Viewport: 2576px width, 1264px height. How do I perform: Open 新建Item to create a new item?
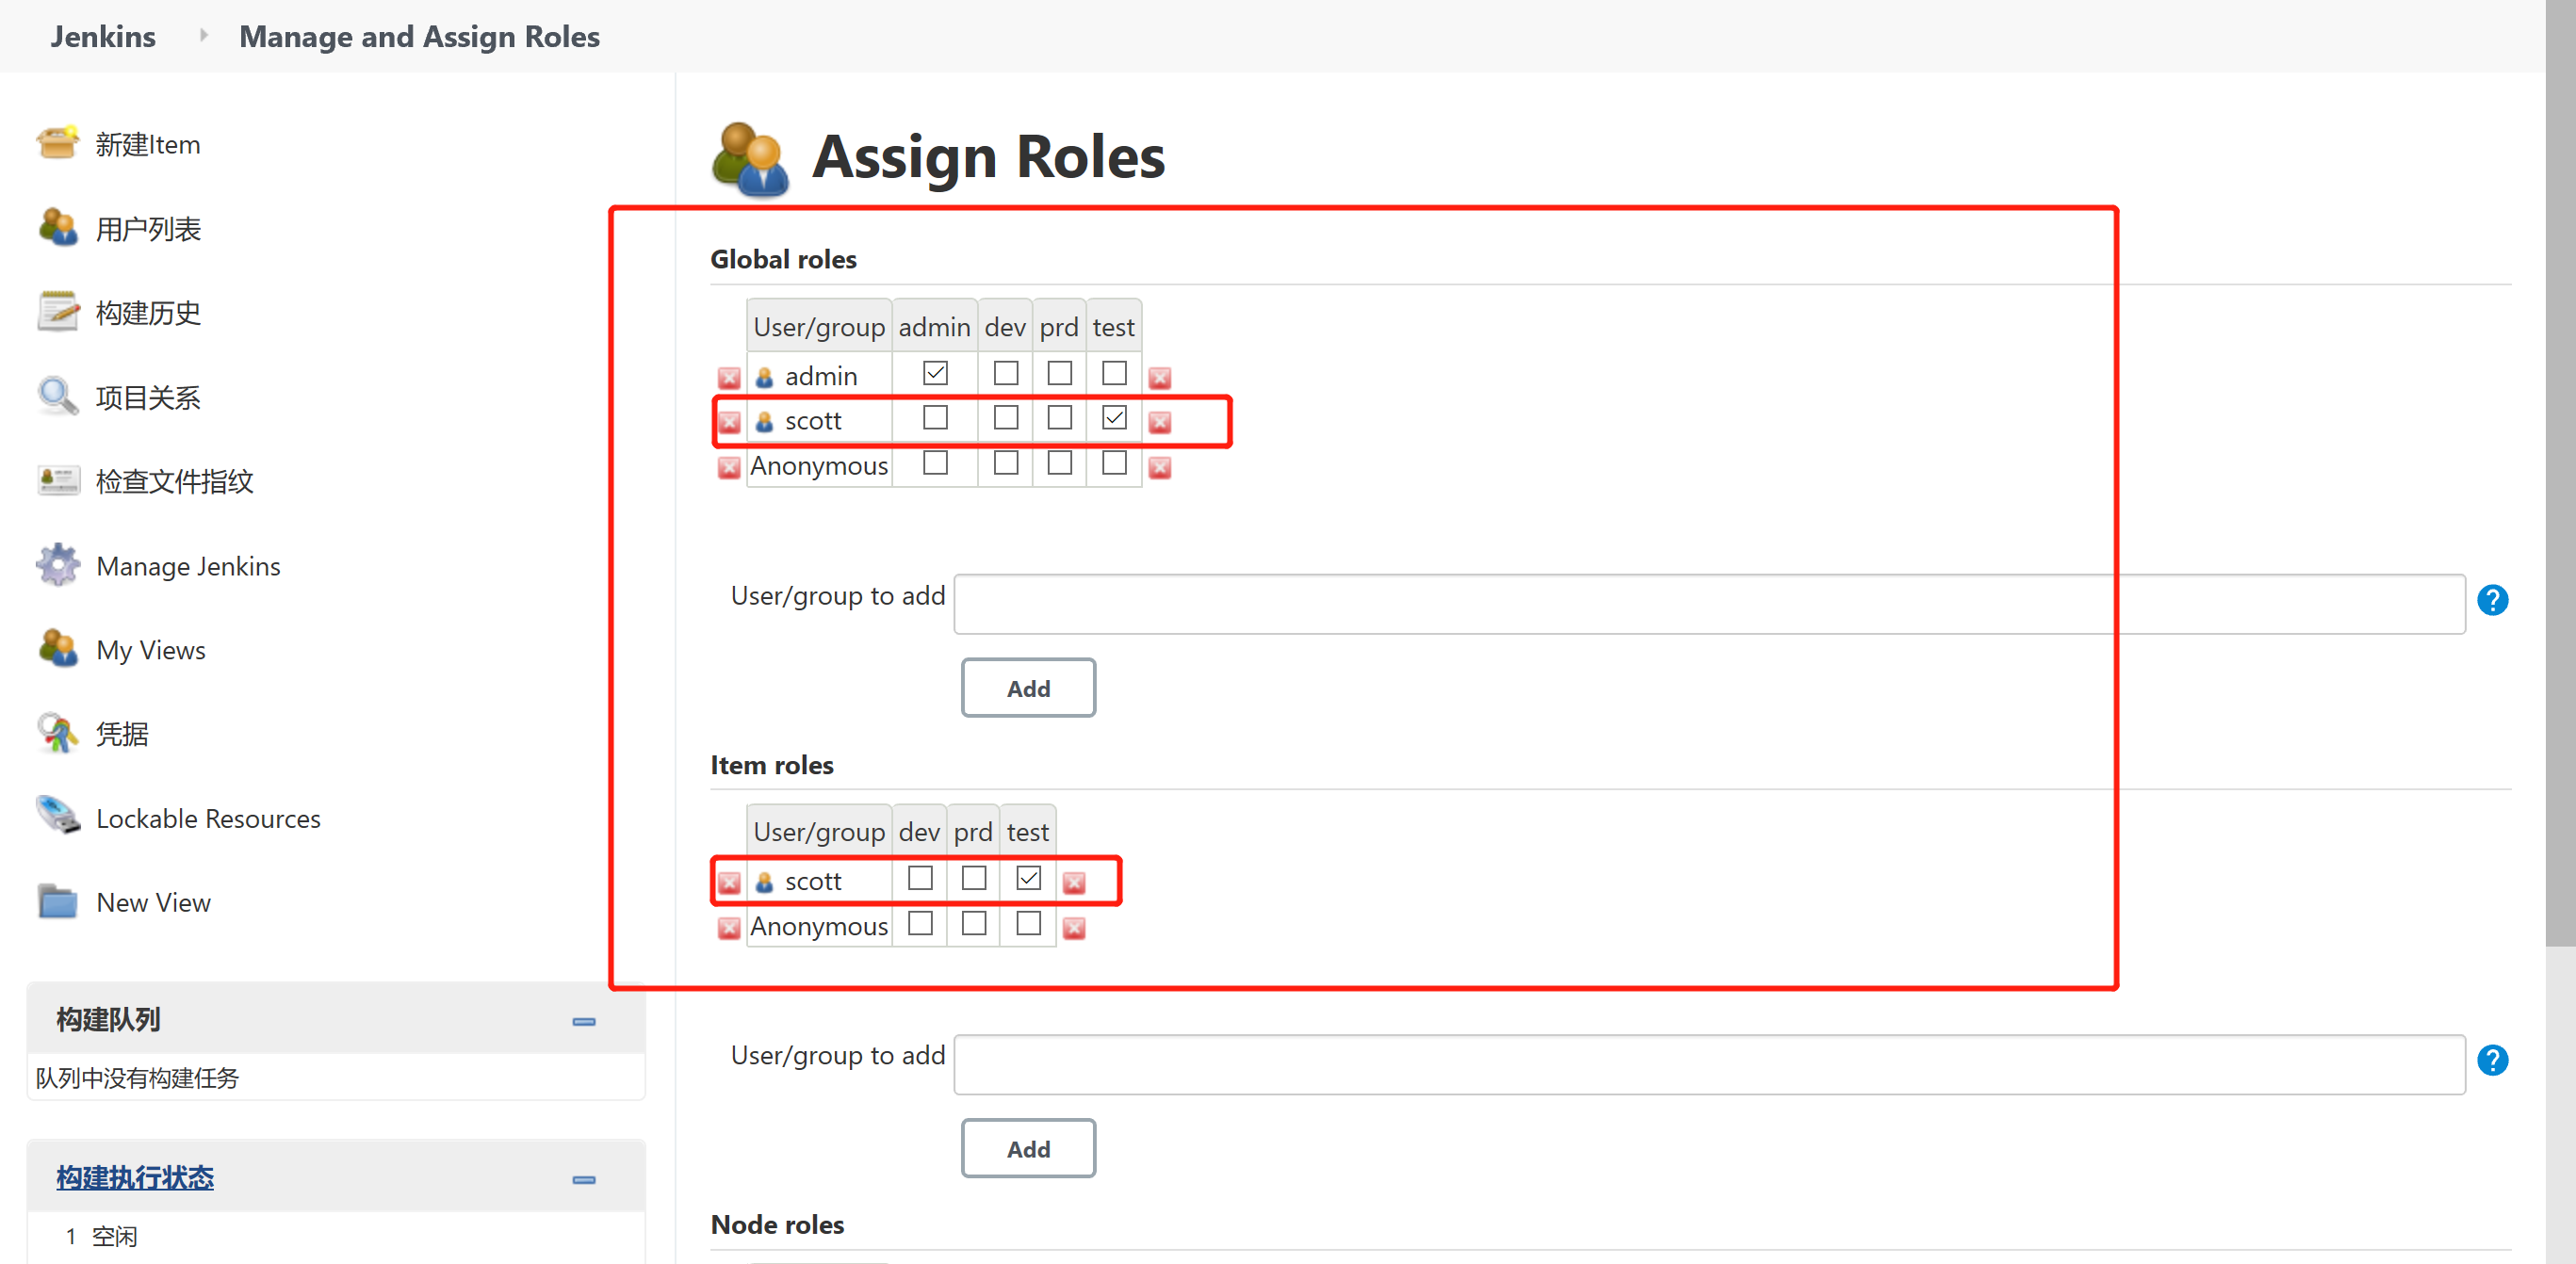click(148, 144)
